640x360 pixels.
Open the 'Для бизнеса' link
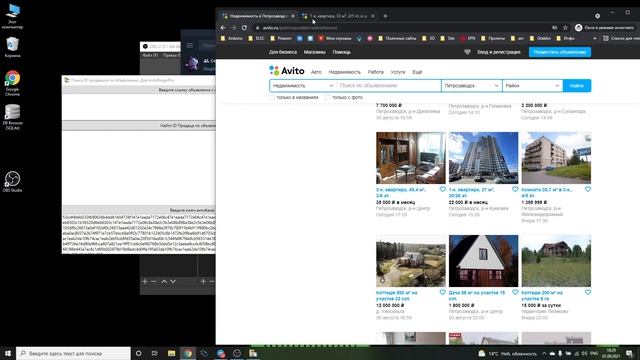(283, 52)
